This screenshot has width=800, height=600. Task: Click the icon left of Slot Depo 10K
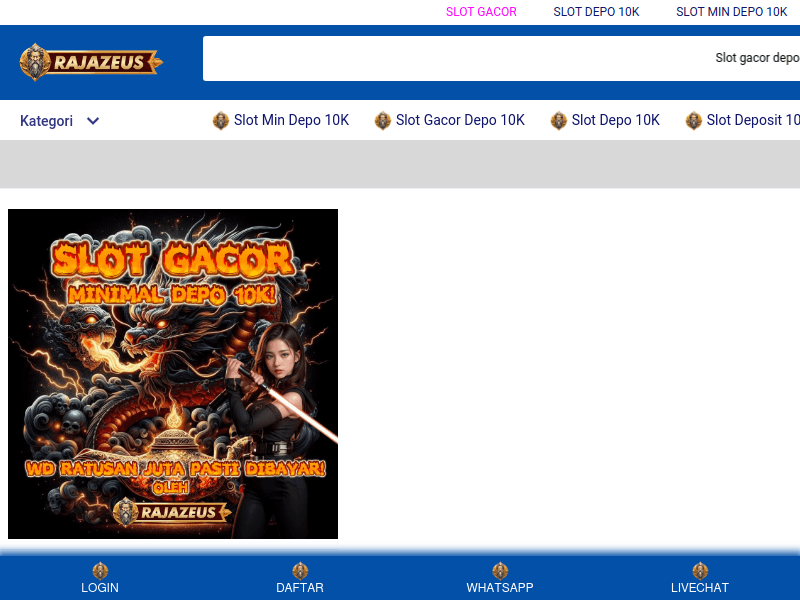(559, 121)
